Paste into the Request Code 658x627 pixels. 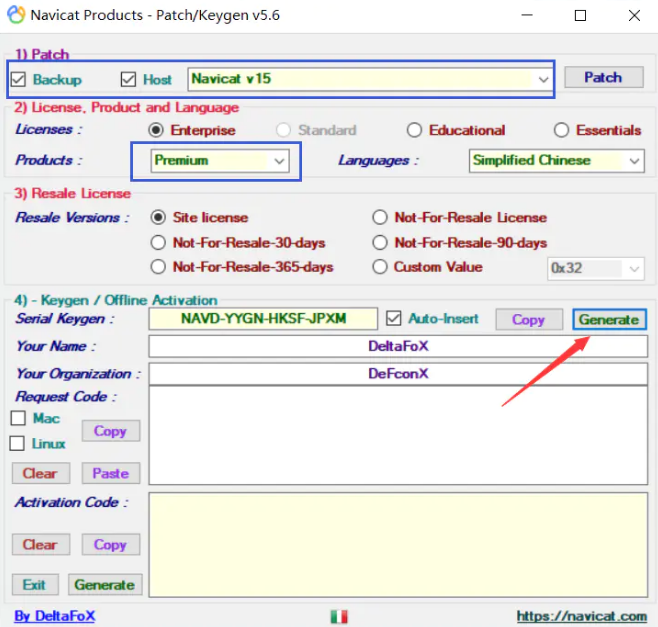[111, 473]
